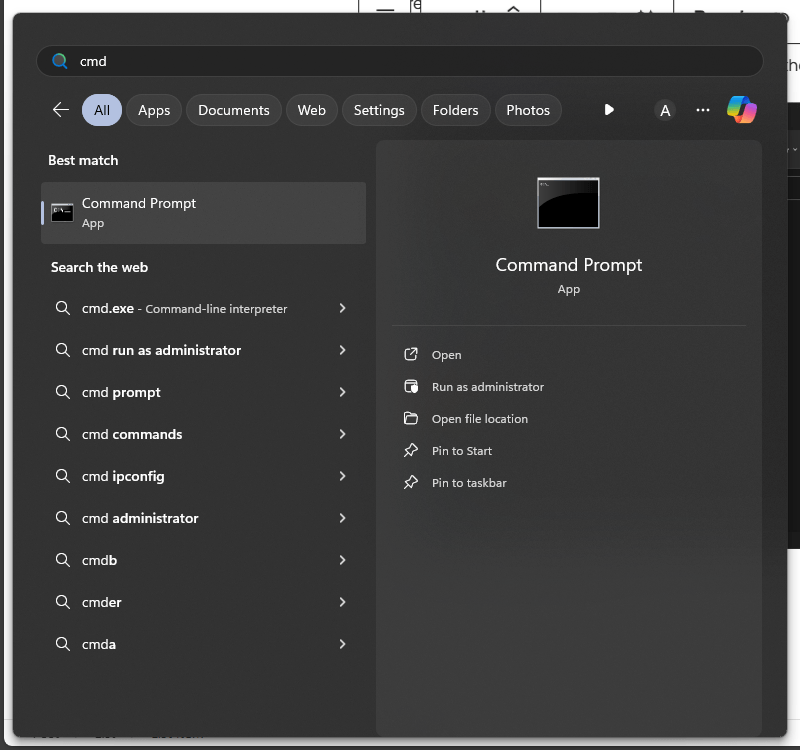Screen dimensions: 800x750
Task: Click magnifier icon beside cmder suggestion
Action: point(63,602)
